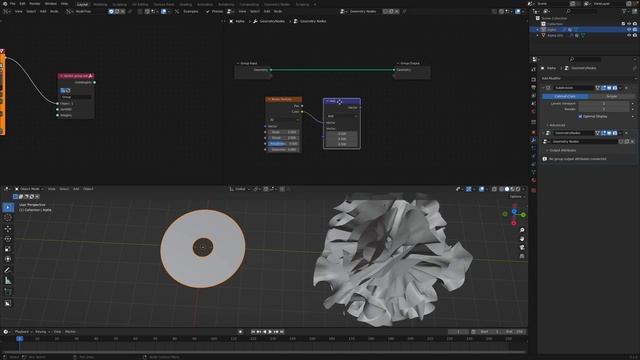Toggle Subdivision modifier viewport display icon
640x360 pixels.
tap(609, 88)
